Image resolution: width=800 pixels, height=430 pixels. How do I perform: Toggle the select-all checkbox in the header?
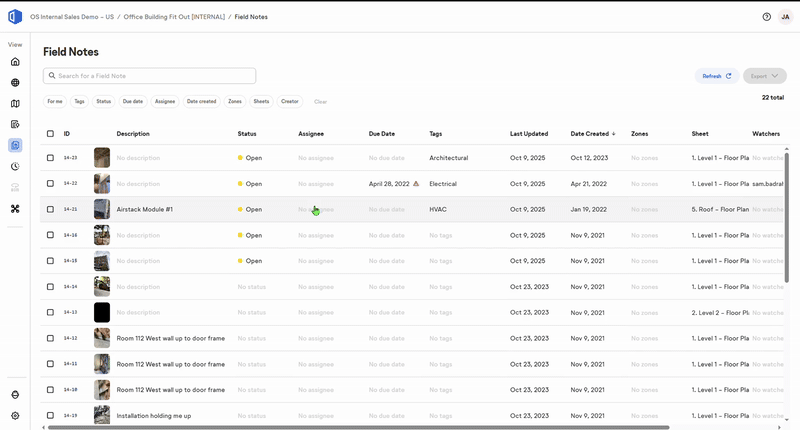click(x=50, y=134)
